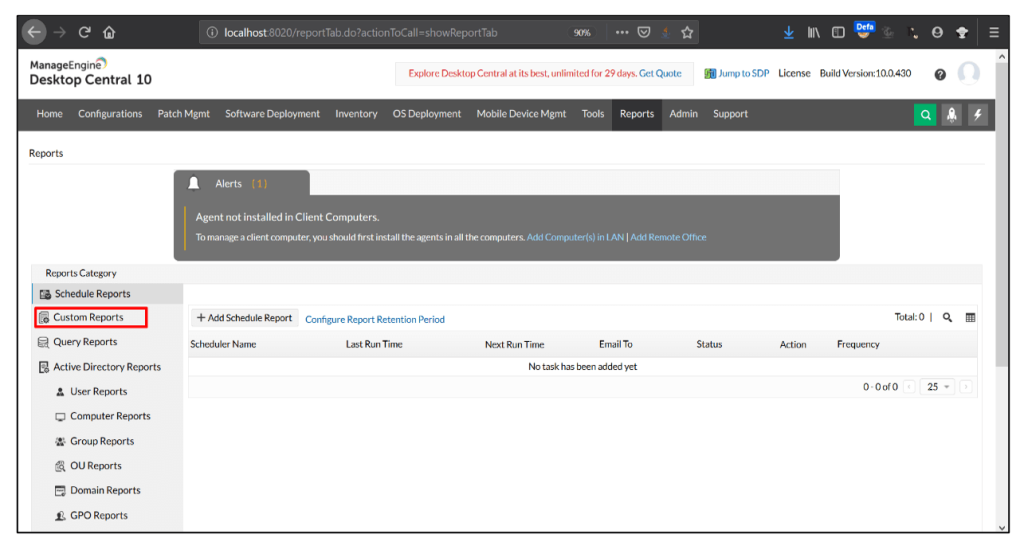
Task: Click the Schedule Reports calendar icon
Action: (x=45, y=294)
